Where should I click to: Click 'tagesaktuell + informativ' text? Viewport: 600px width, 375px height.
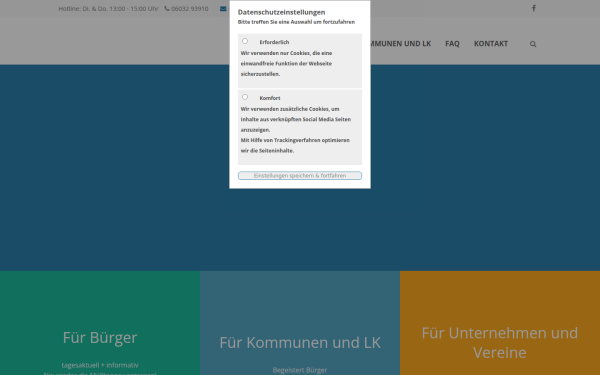[x=100, y=365]
